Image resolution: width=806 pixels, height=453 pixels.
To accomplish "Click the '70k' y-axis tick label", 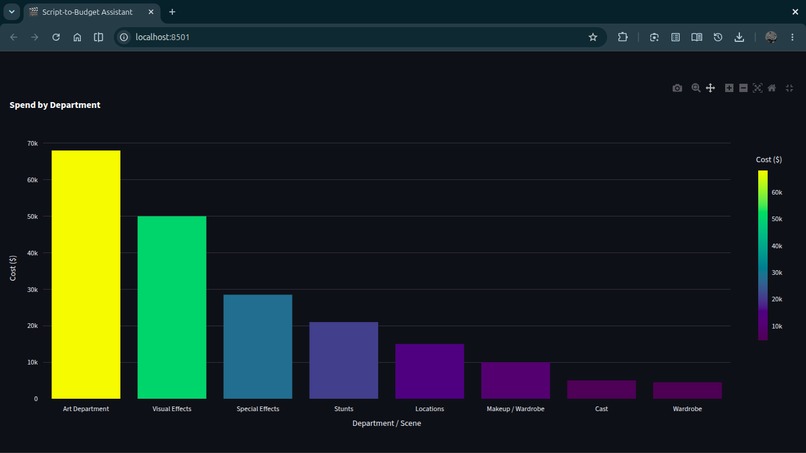I will (x=32, y=143).
